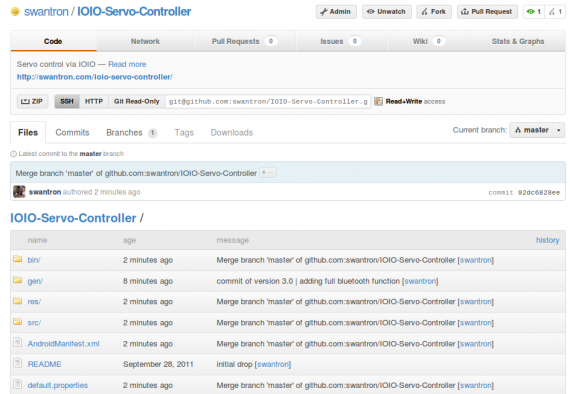Click swantron author name in latest commit

coord(45,192)
